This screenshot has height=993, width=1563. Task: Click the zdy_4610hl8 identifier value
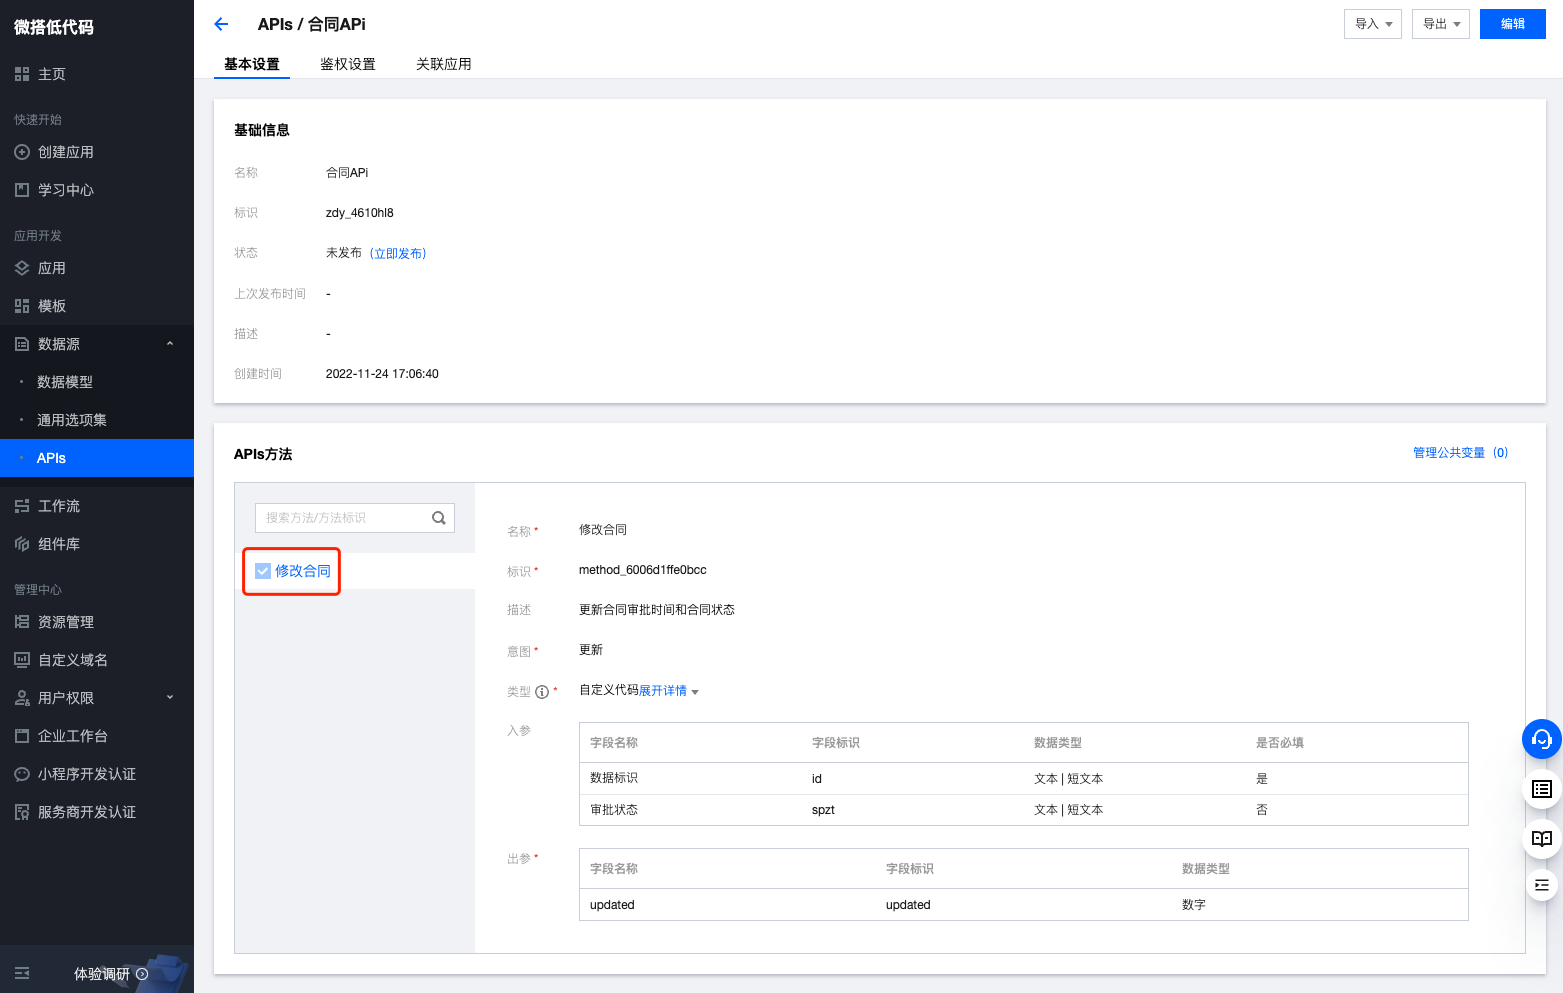[x=360, y=213]
